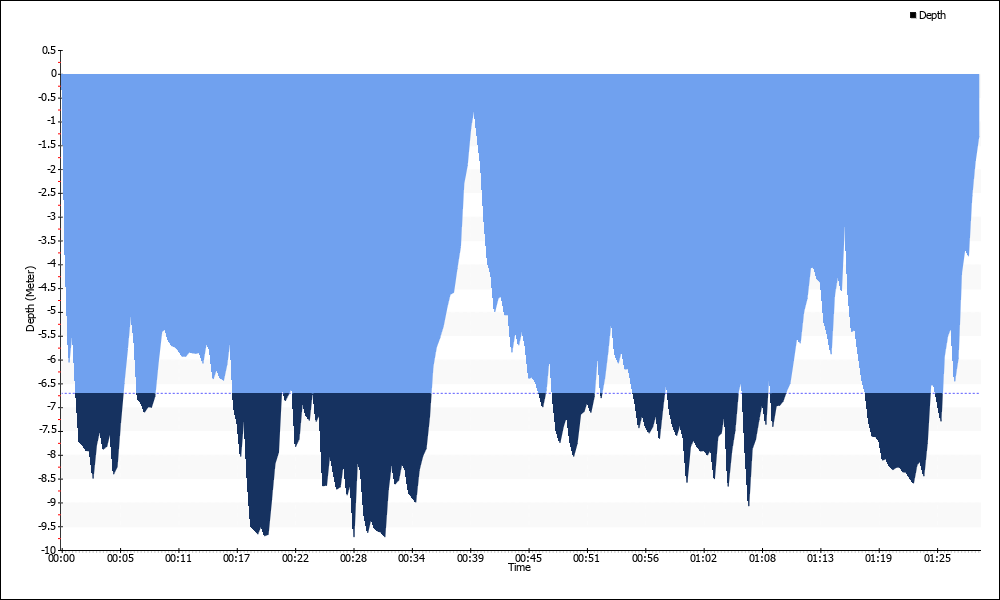The image size is (1000, 600).
Task: Click the Time axis title
Action: 519,567
